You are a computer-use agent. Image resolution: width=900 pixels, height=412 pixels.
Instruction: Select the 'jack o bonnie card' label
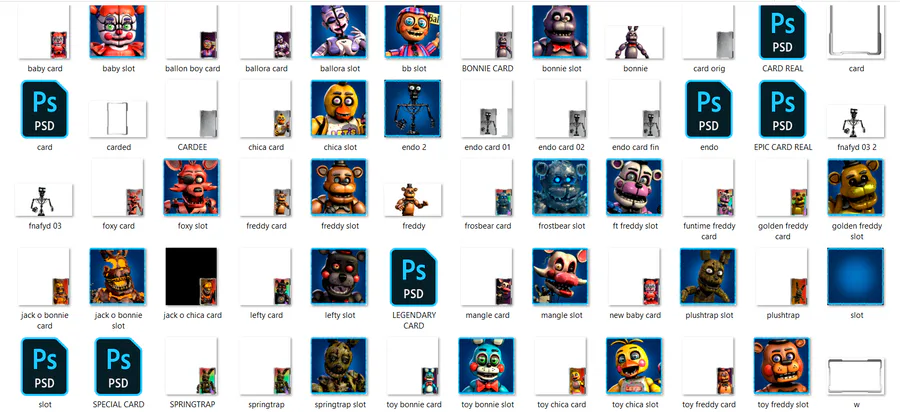45,321
